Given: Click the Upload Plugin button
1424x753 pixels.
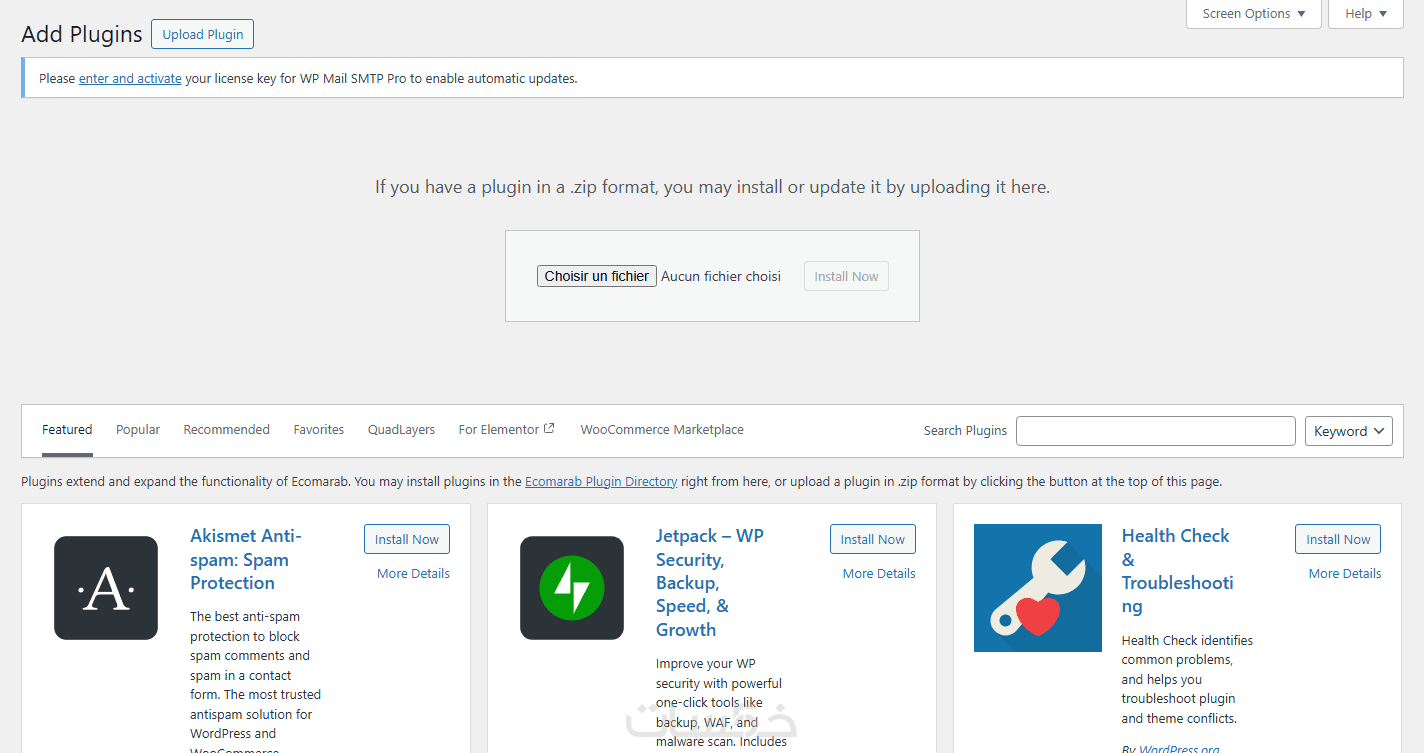Looking at the screenshot, I should click(203, 34).
